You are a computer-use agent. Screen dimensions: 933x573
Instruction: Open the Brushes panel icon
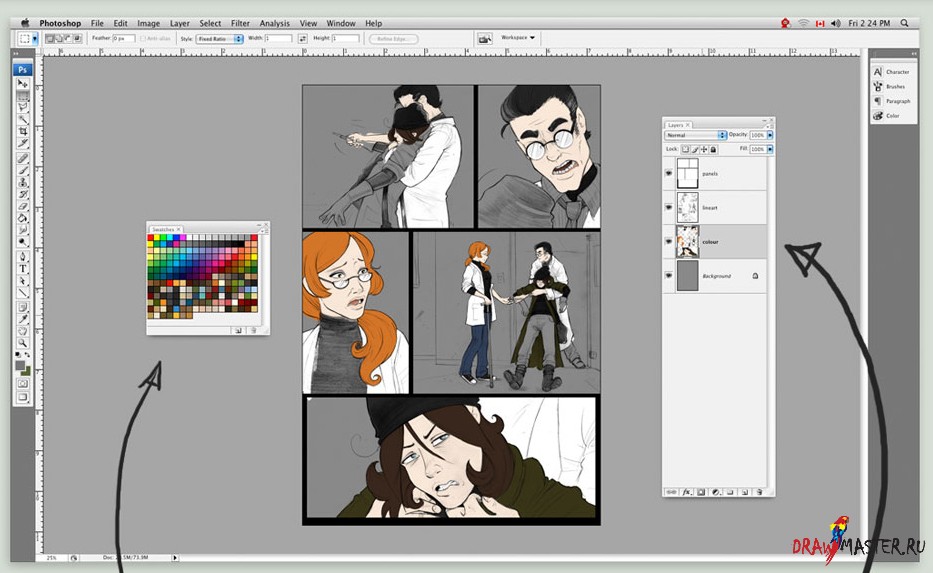(x=878, y=86)
